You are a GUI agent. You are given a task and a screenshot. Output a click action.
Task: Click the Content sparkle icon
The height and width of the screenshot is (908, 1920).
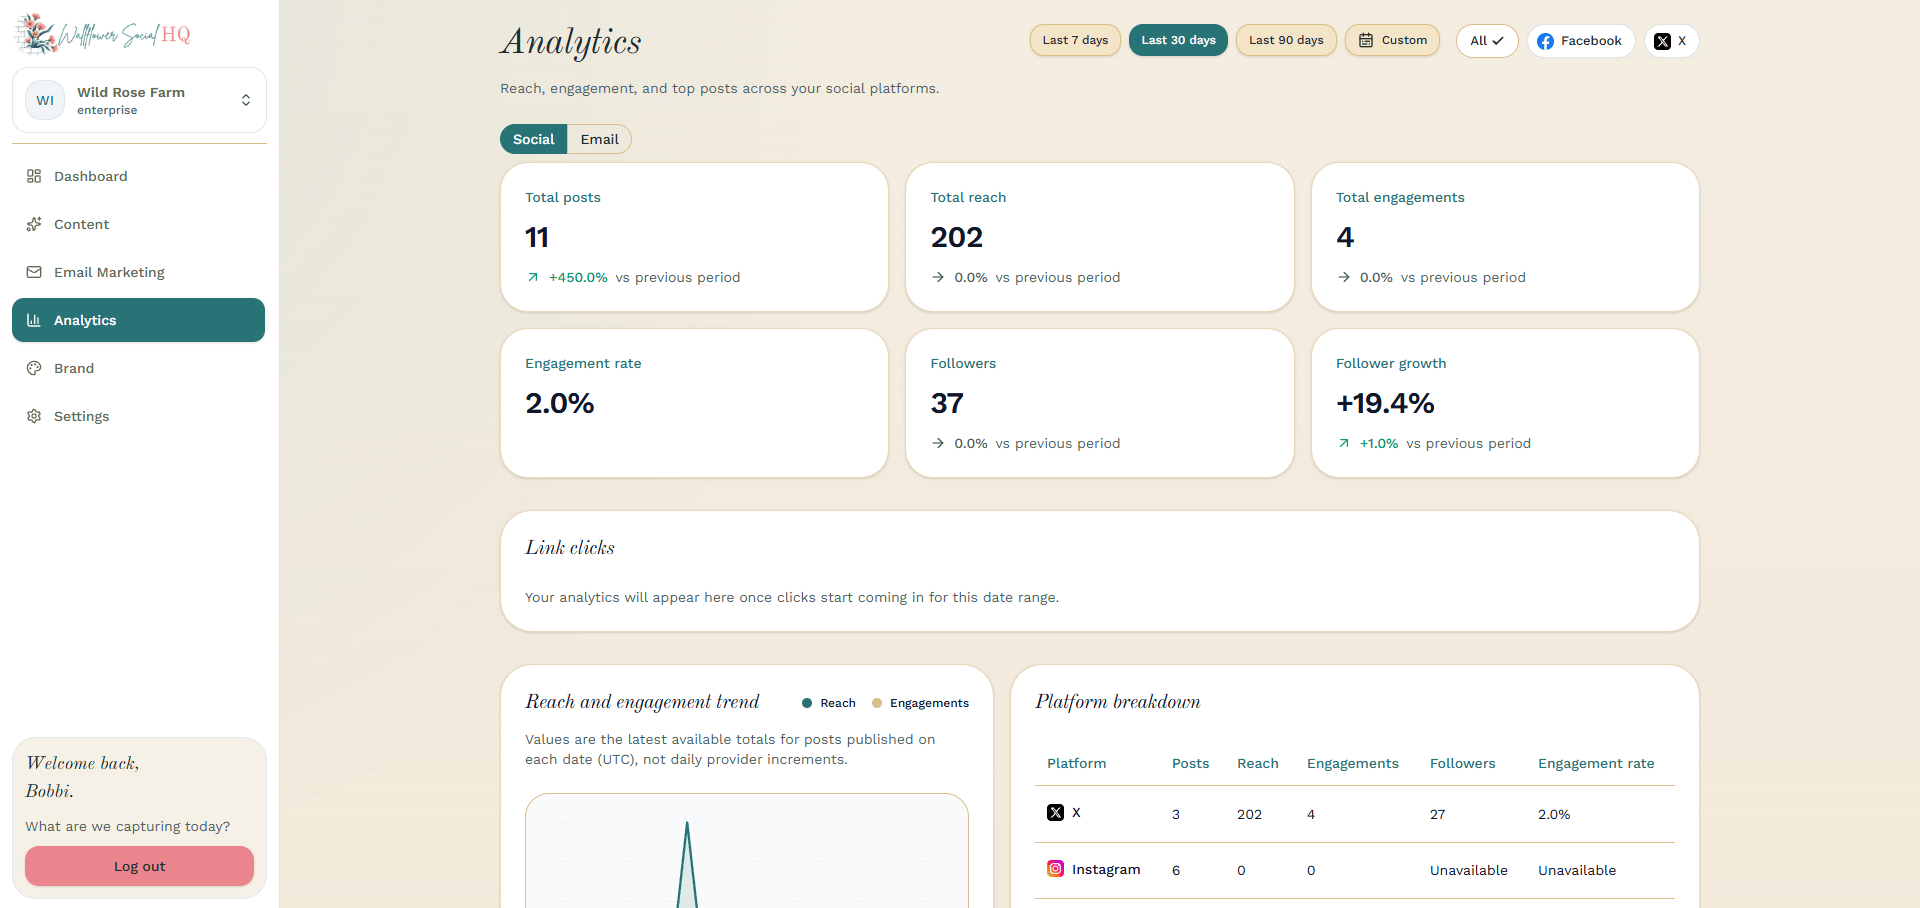point(34,224)
